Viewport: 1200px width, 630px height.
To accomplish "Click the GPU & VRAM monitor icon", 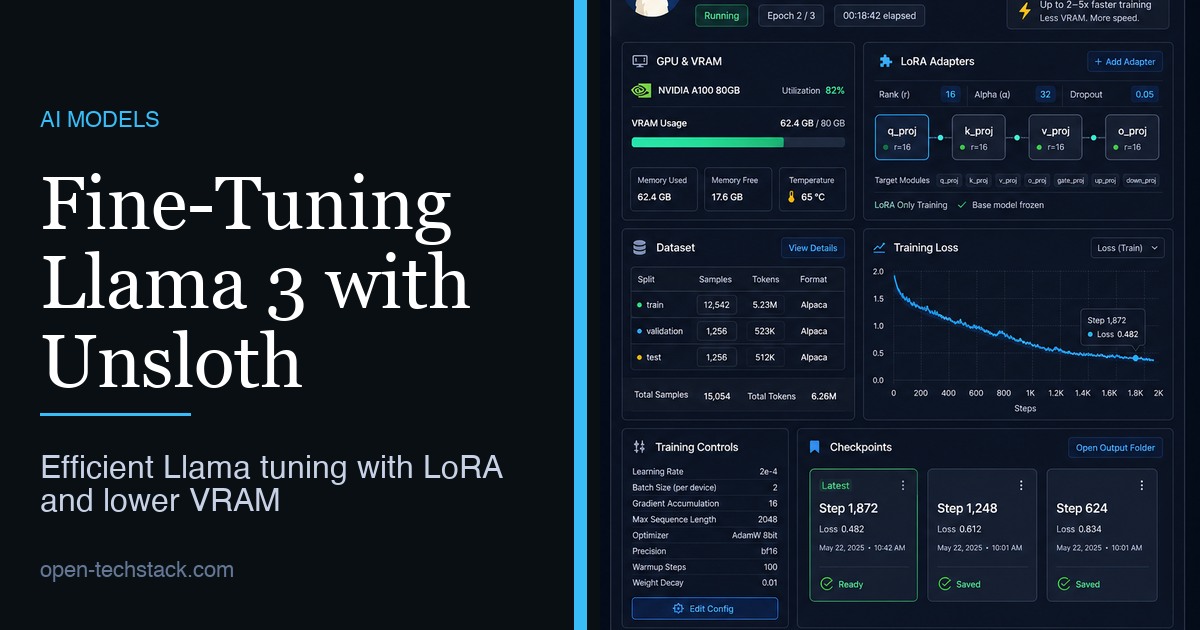I will pyautogui.click(x=640, y=61).
